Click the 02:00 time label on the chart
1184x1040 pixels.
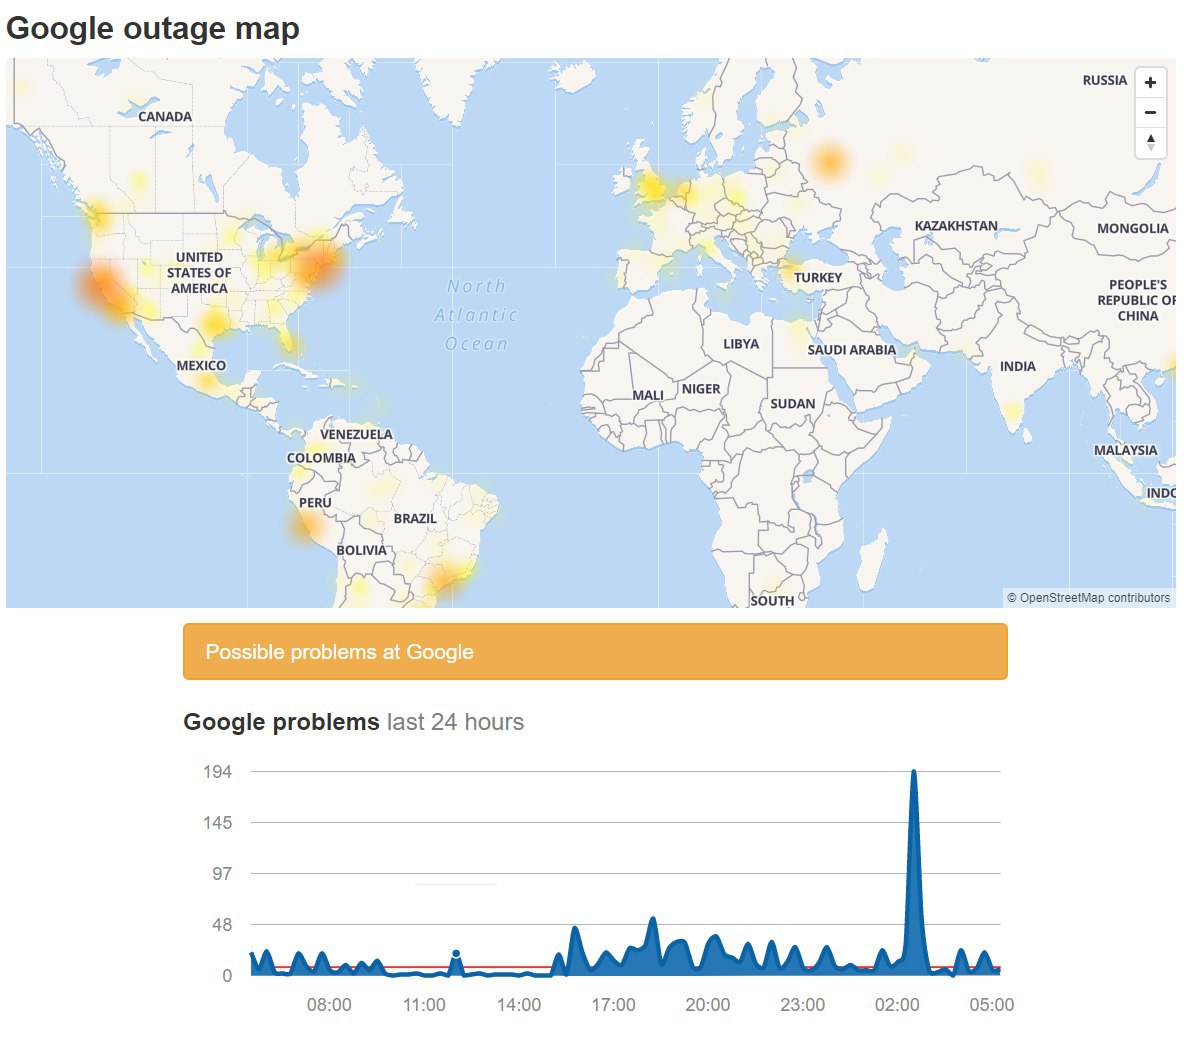(x=897, y=1005)
